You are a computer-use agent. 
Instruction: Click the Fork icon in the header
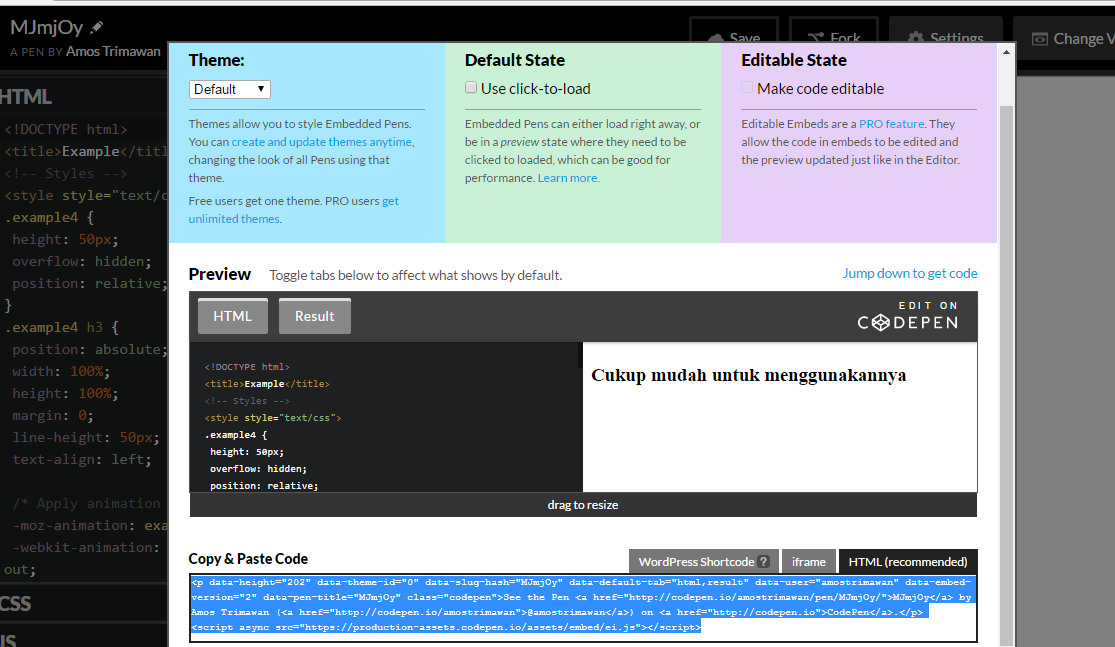coord(816,38)
